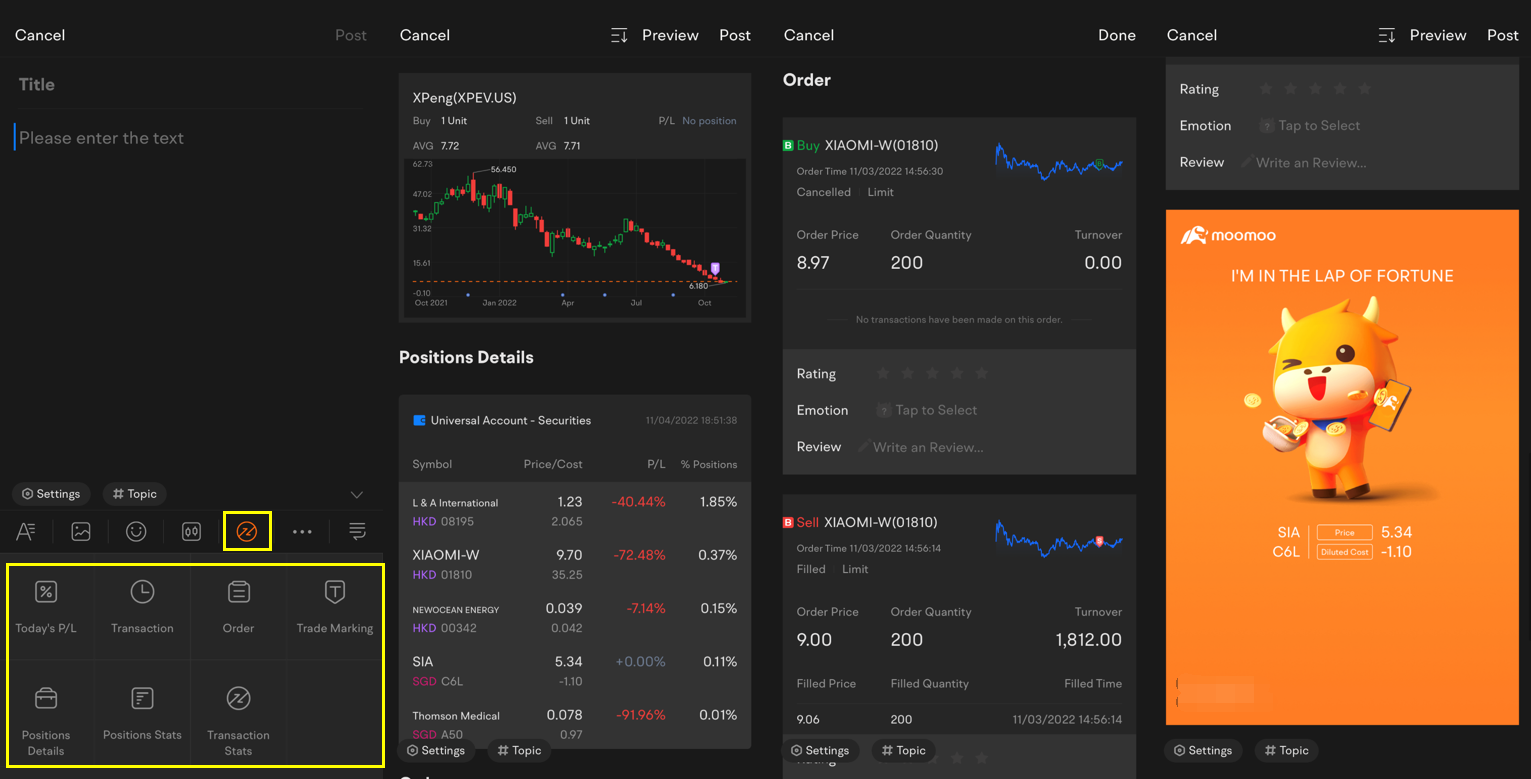1531x779 pixels.
Task: Select the XIAOMI-W position row
Action: pos(575,564)
